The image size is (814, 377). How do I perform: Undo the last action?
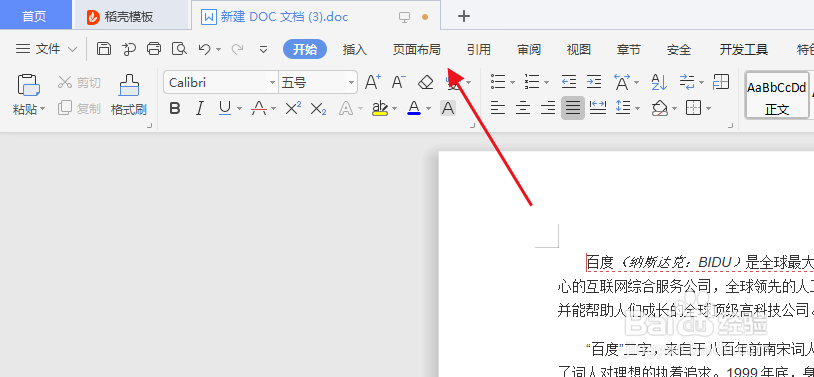tap(205, 49)
